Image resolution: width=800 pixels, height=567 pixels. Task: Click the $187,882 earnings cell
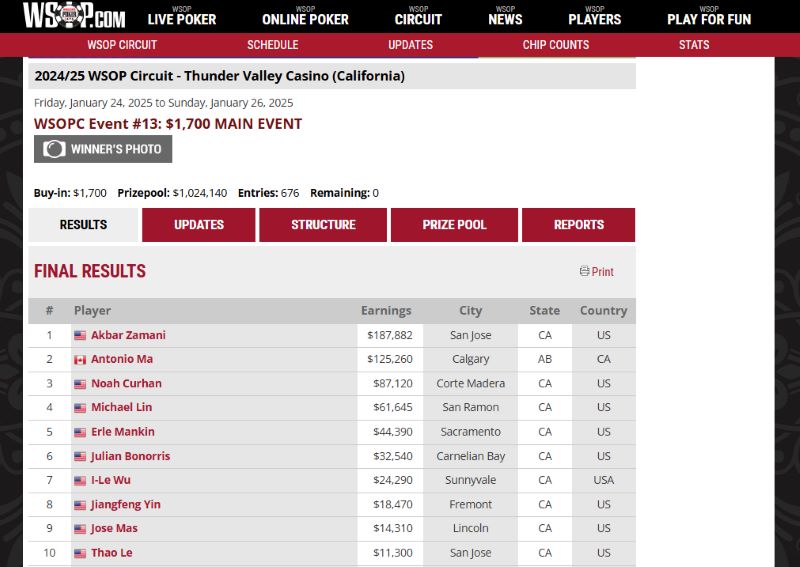[x=390, y=335]
